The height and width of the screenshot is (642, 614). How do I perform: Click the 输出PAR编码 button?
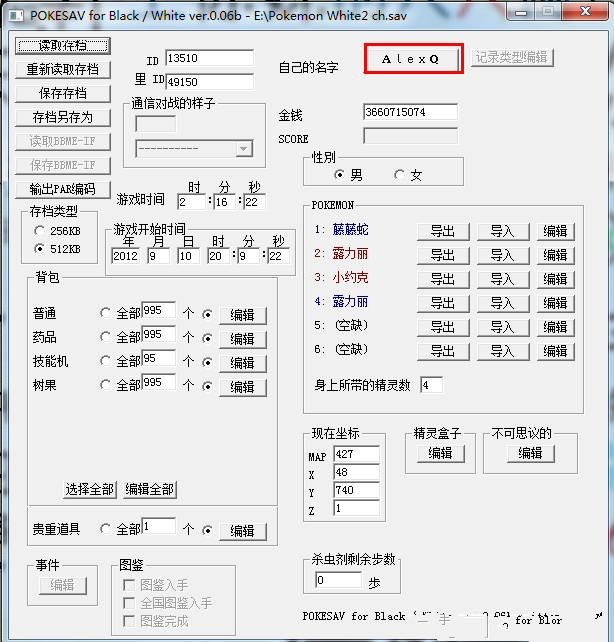pyautogui.click(x=63, y=190)
